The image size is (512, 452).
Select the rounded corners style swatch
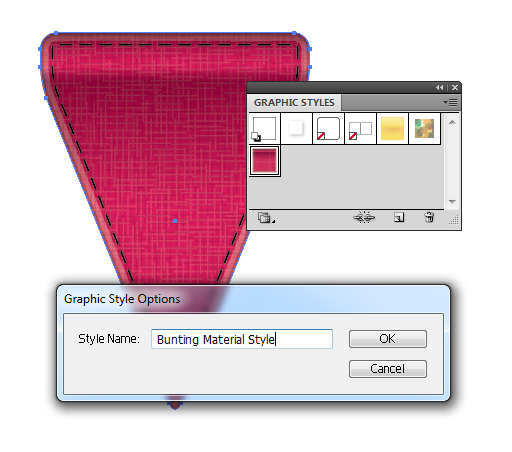[328, 129]
